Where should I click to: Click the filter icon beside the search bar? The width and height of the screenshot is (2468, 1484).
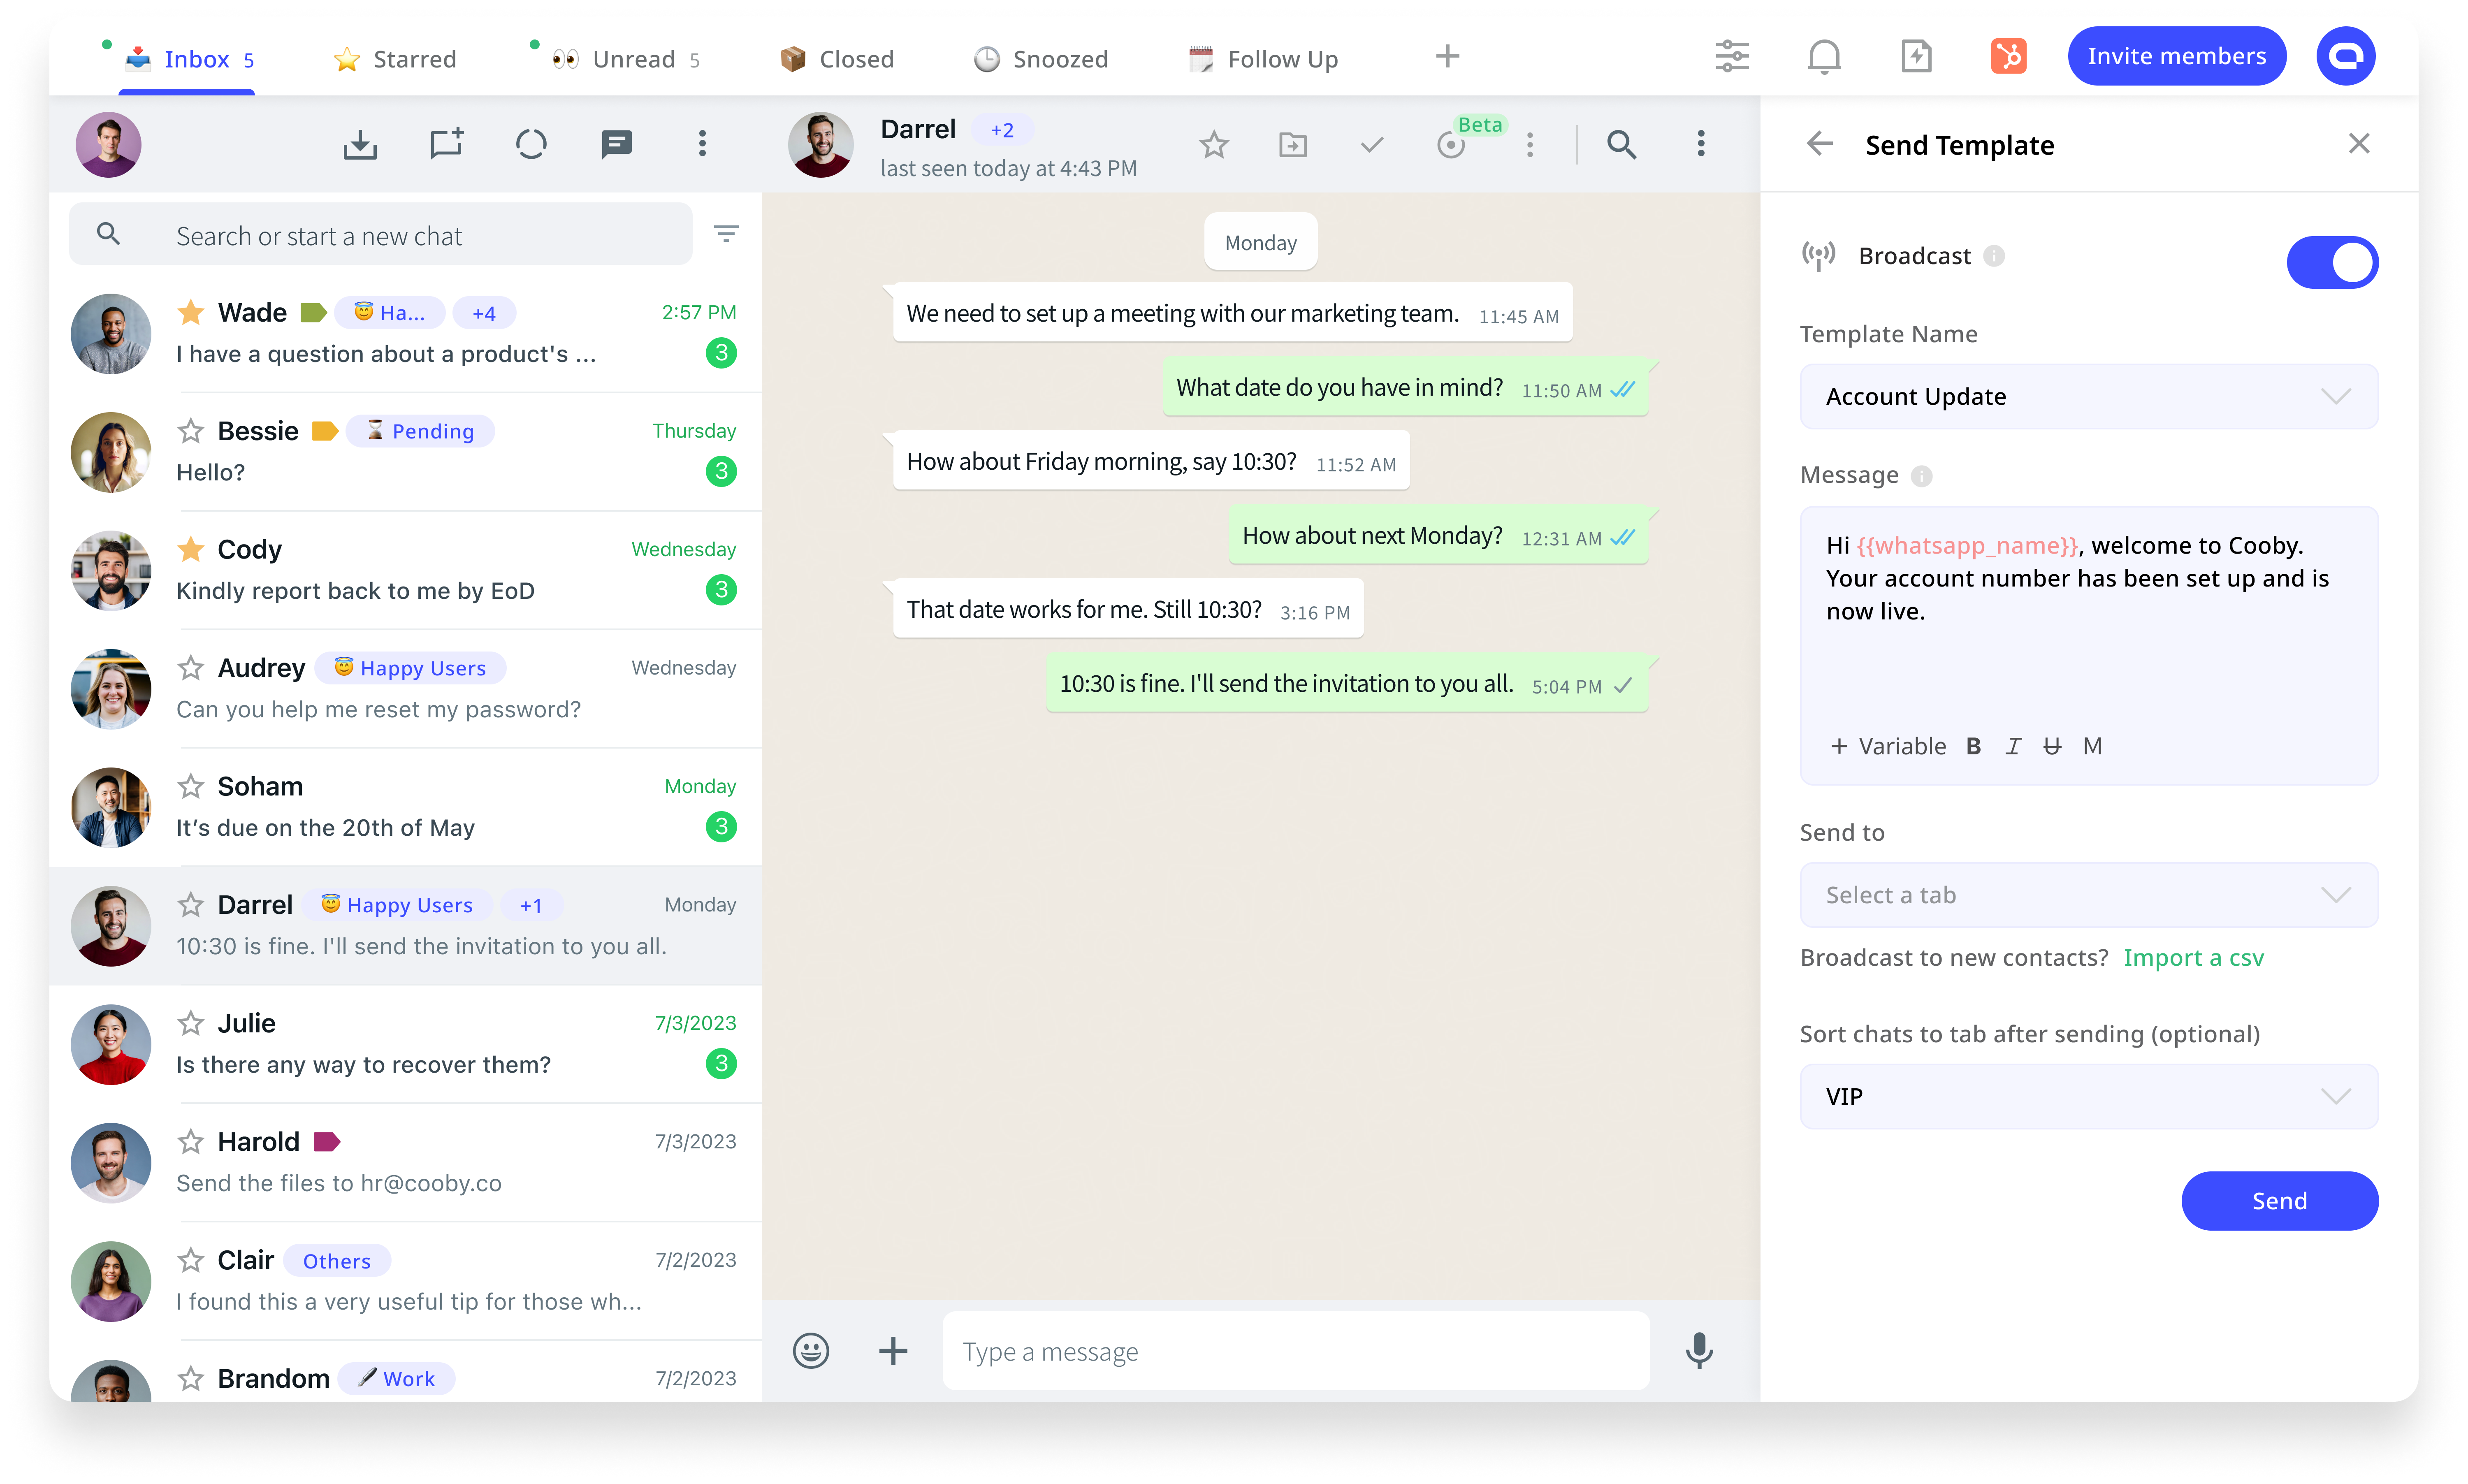point(726,234)
